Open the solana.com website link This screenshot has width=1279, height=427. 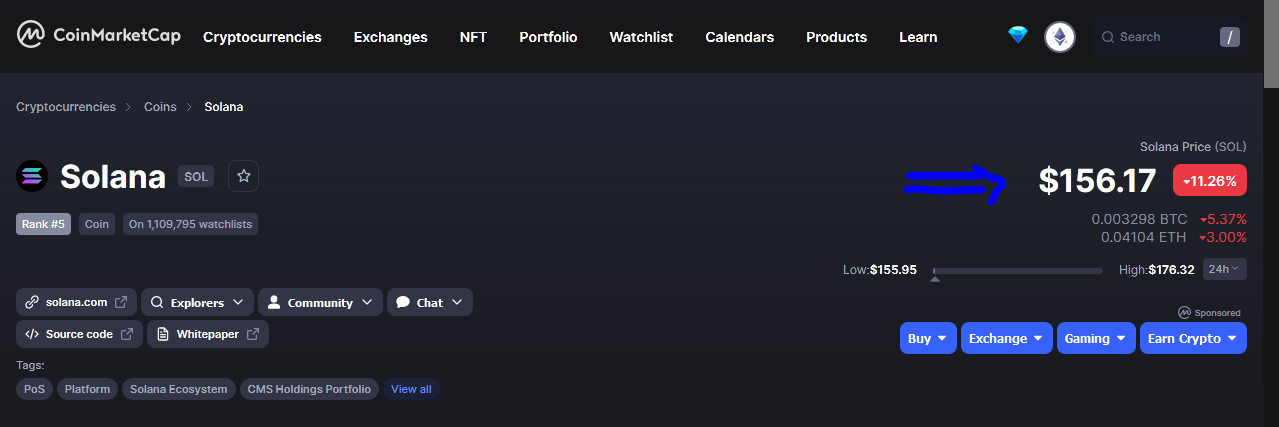[76, 302]
